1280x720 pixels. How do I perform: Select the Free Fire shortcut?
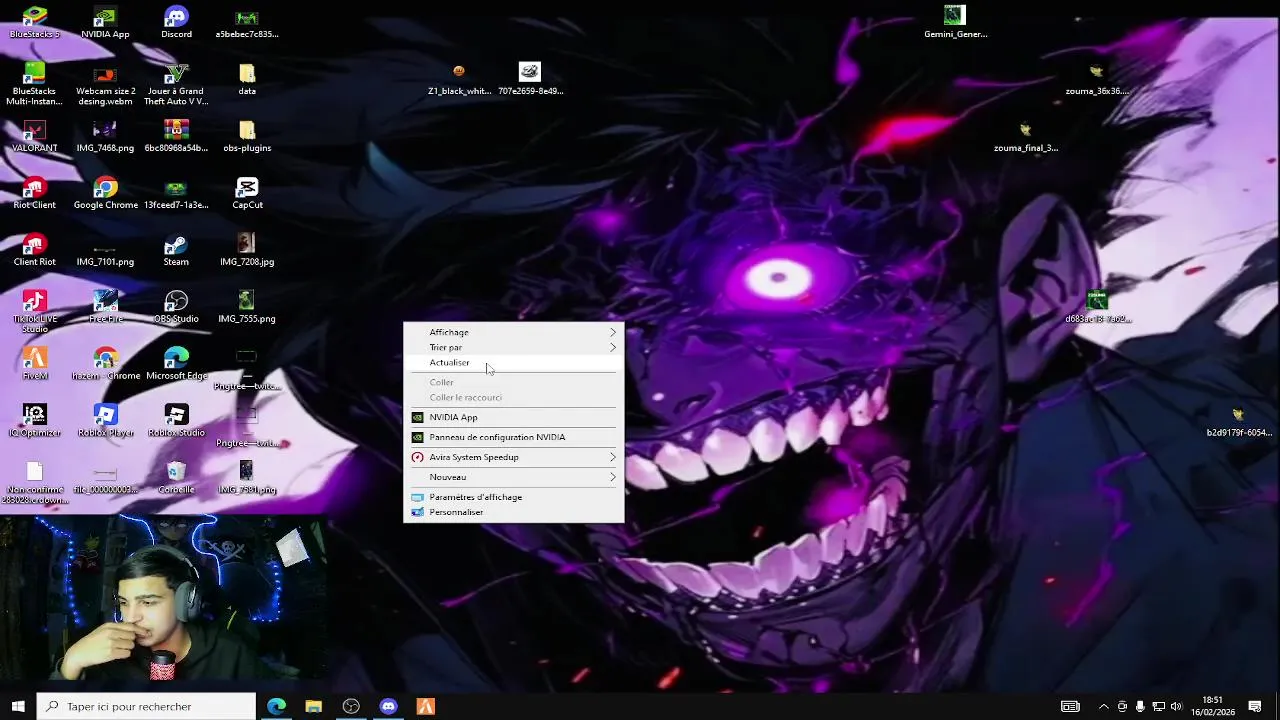pyautogui.click(x=105, y=307)
